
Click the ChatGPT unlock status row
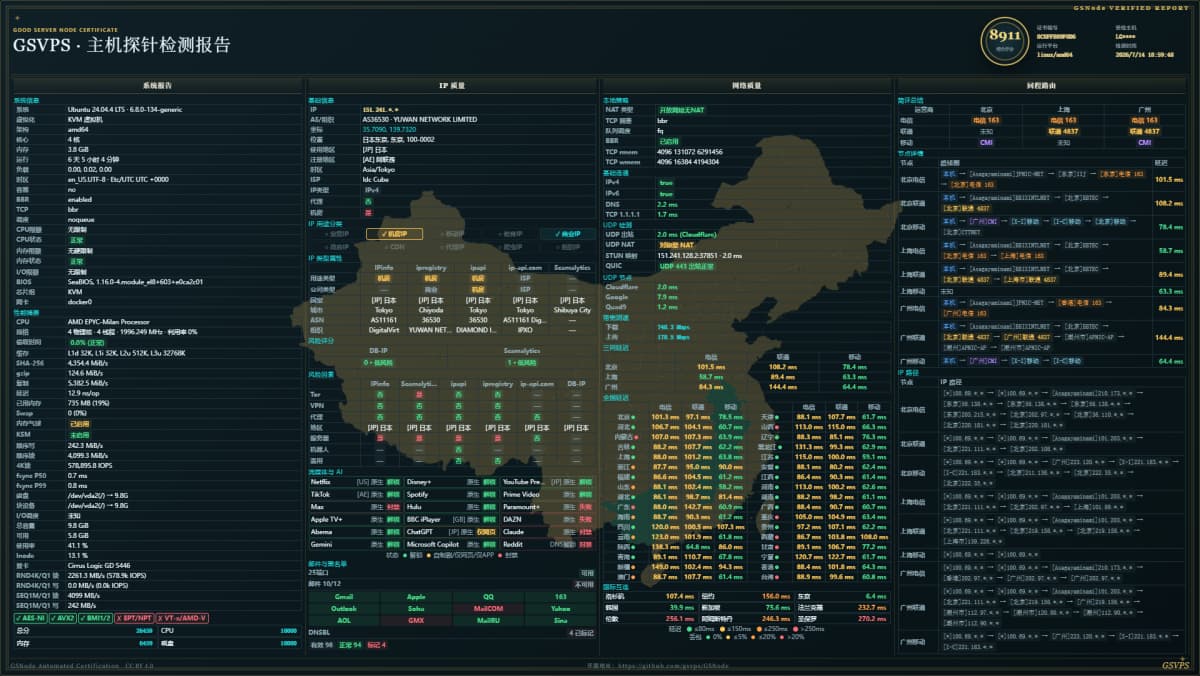(x=452, y=532)
